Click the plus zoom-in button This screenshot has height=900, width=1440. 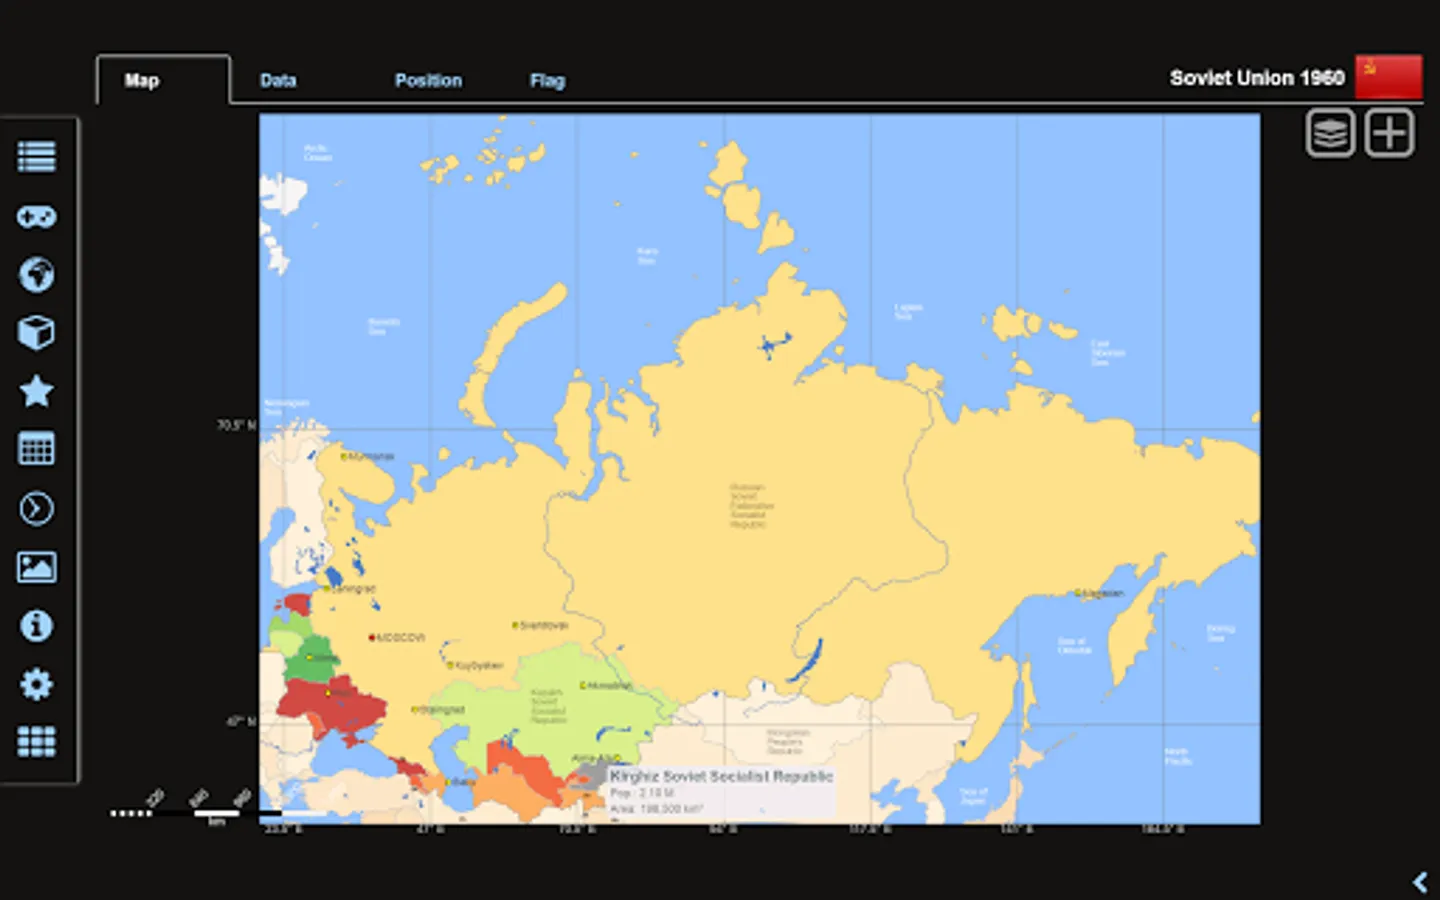click(1389, 133)
